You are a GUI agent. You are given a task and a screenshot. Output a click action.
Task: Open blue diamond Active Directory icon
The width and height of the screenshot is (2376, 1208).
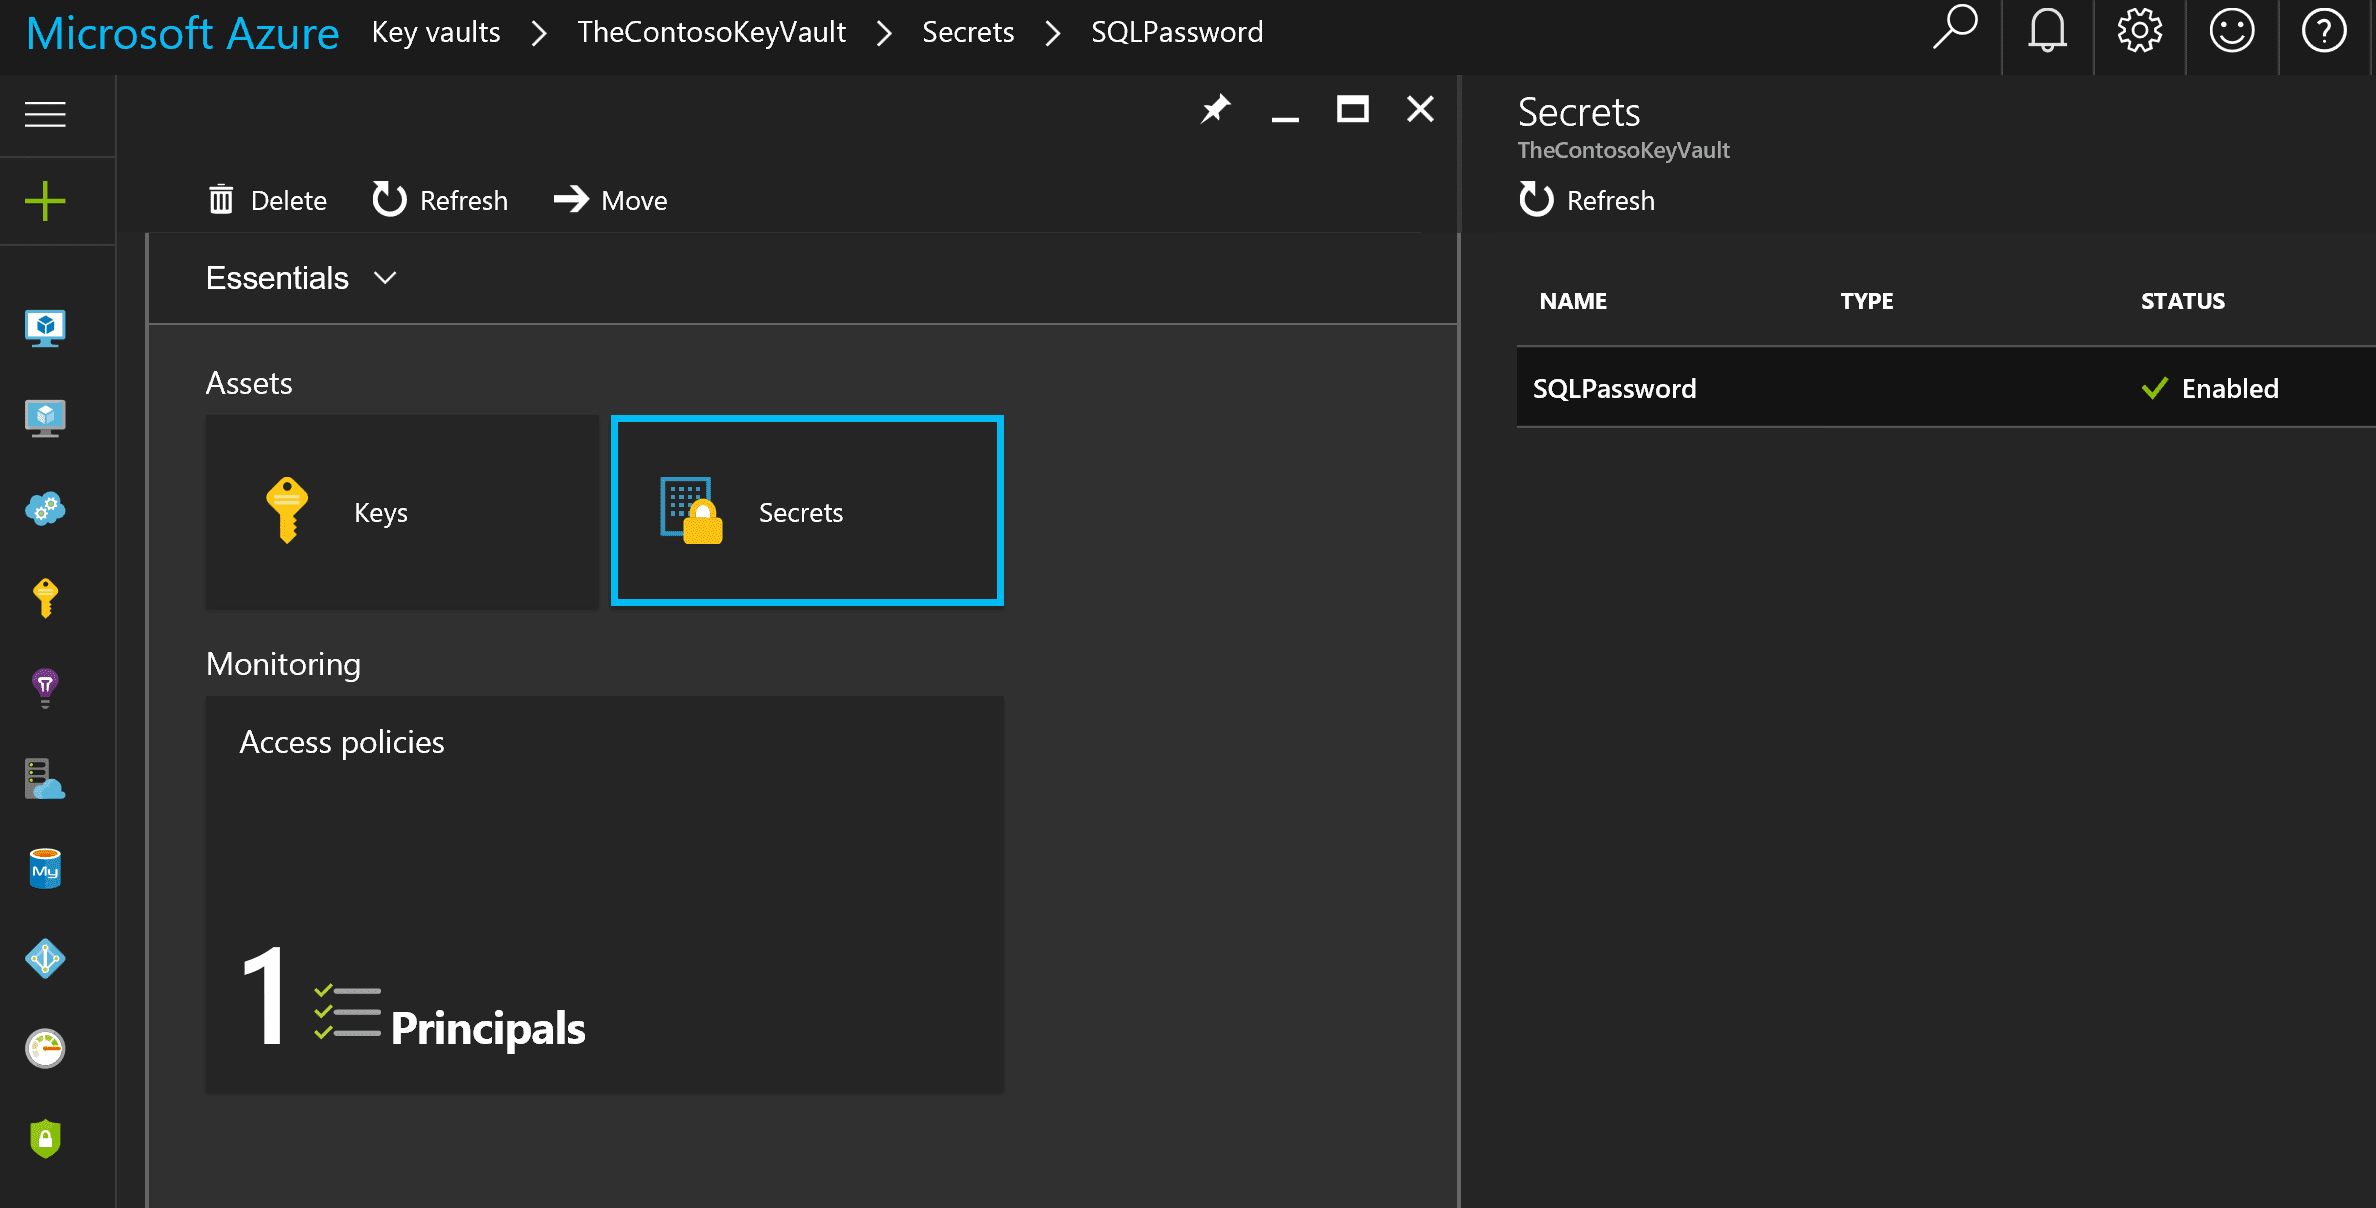[45, 958]
